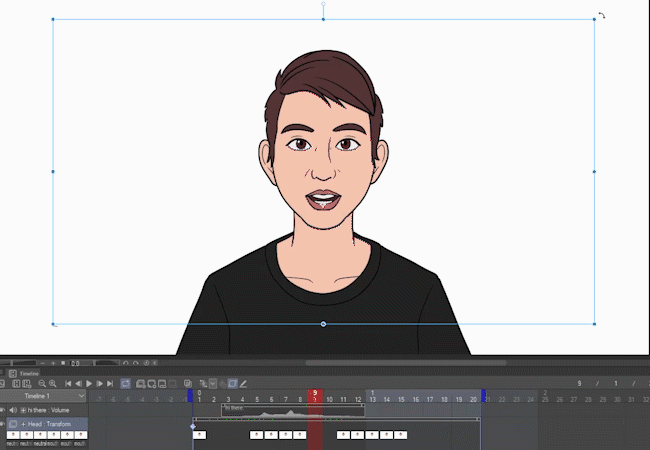Click the canvas horizontal scrollbar
This screenshot has height=450, width=650.
tap(406, 363)
